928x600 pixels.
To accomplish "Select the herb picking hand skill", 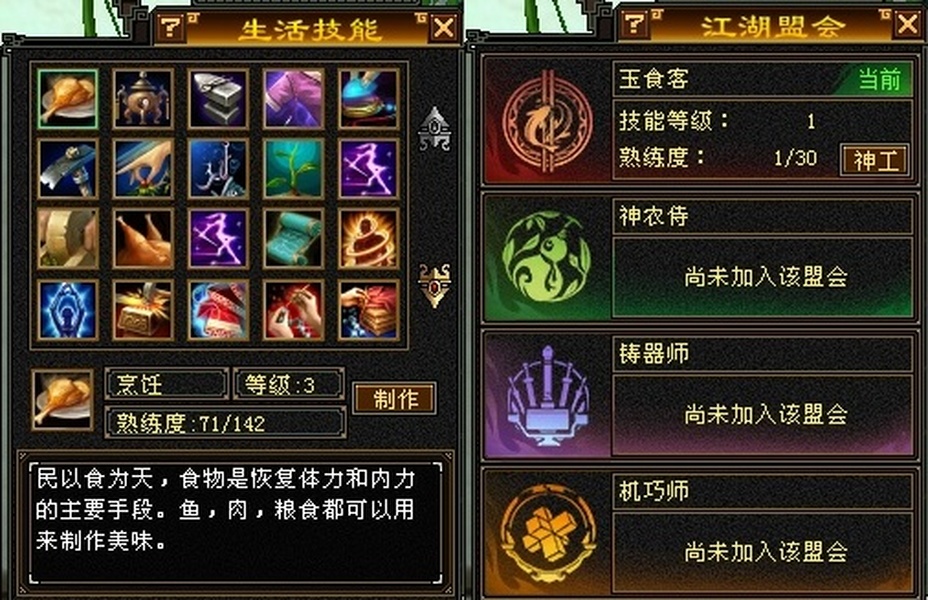I will (x=143, y=169).
